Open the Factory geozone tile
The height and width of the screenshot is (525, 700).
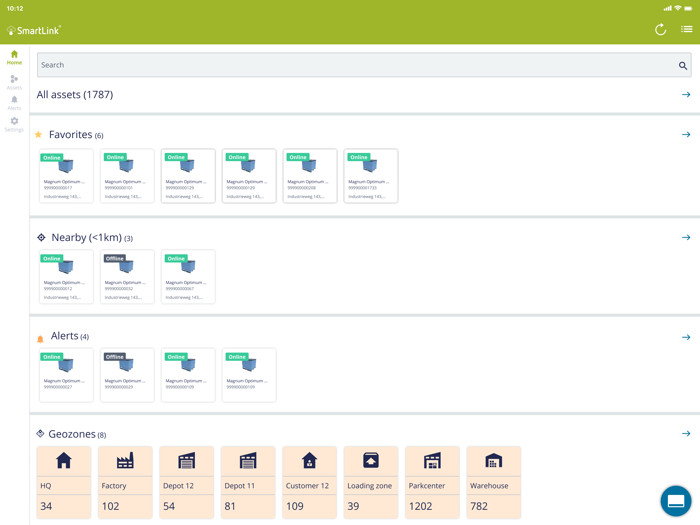pos(125,482)
